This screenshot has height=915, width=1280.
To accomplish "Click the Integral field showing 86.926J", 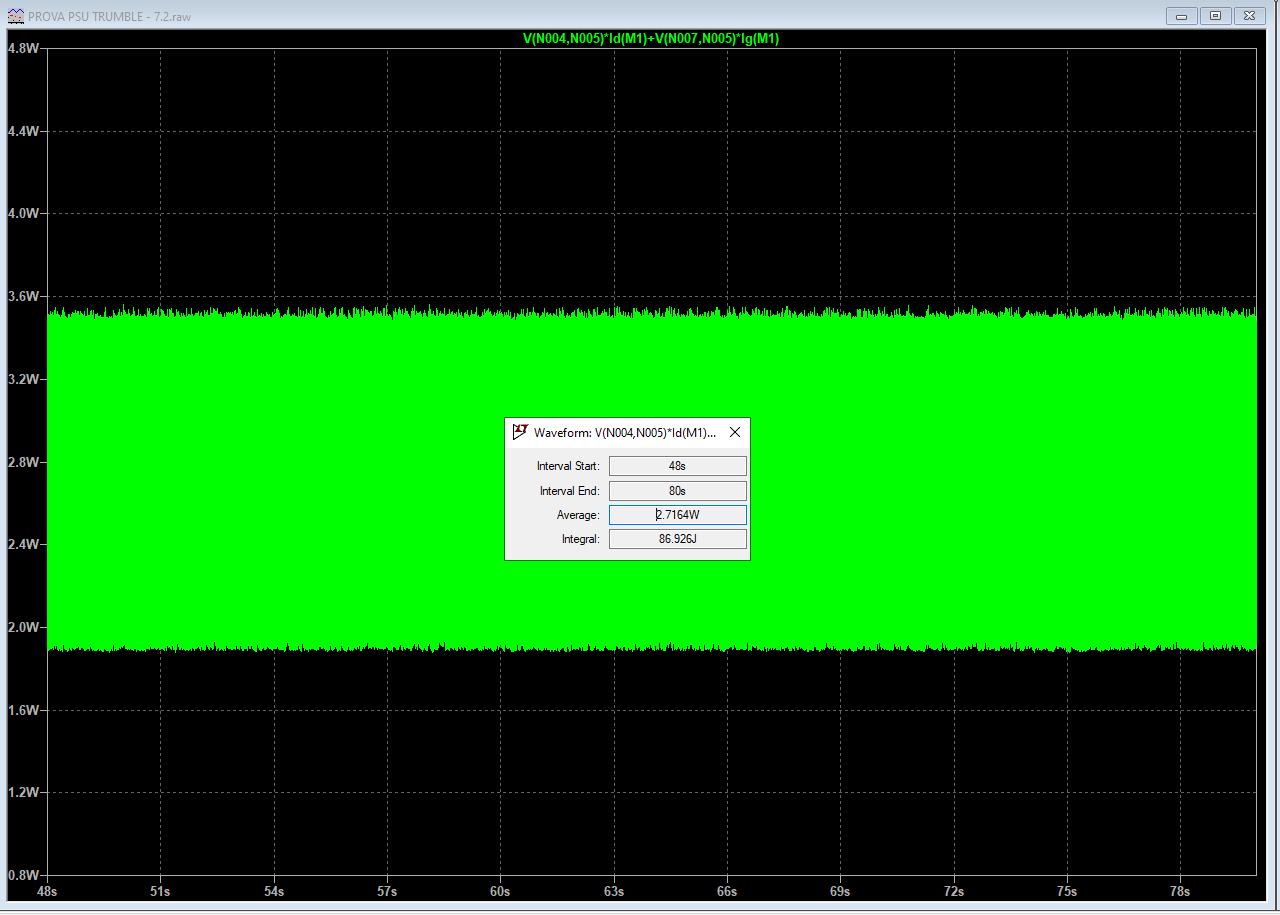I will [x=677, y=539].
